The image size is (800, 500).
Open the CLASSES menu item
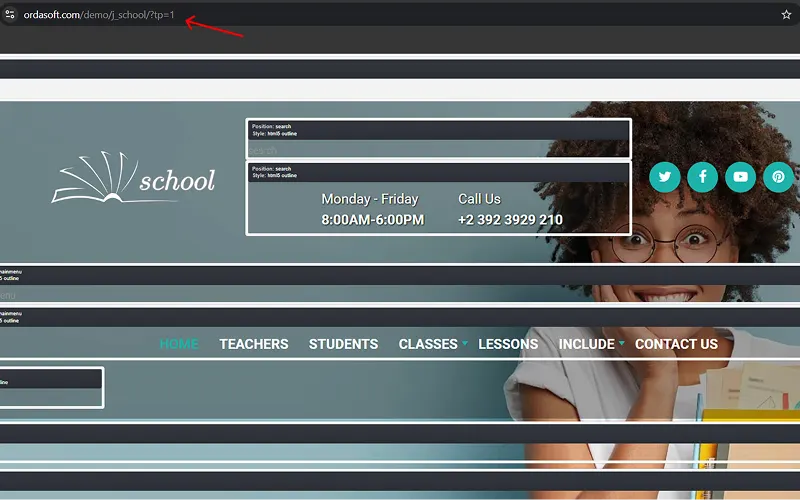click(428, 344)
